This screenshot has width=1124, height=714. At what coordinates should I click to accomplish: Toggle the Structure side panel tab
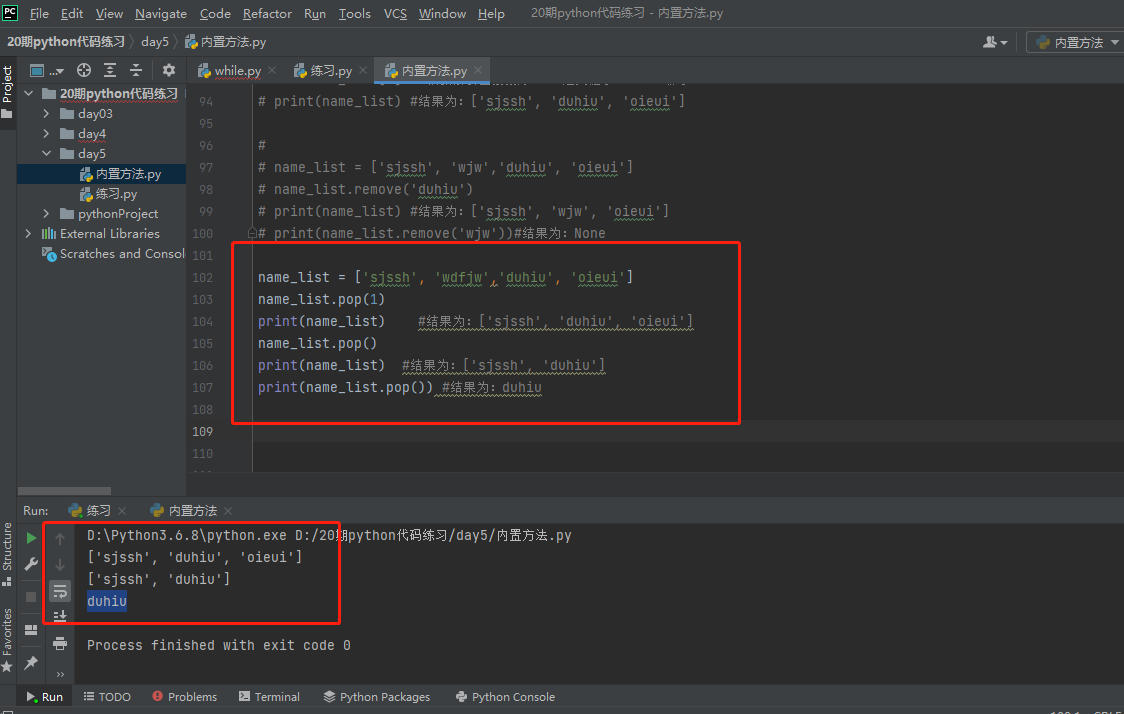point(7,553)
